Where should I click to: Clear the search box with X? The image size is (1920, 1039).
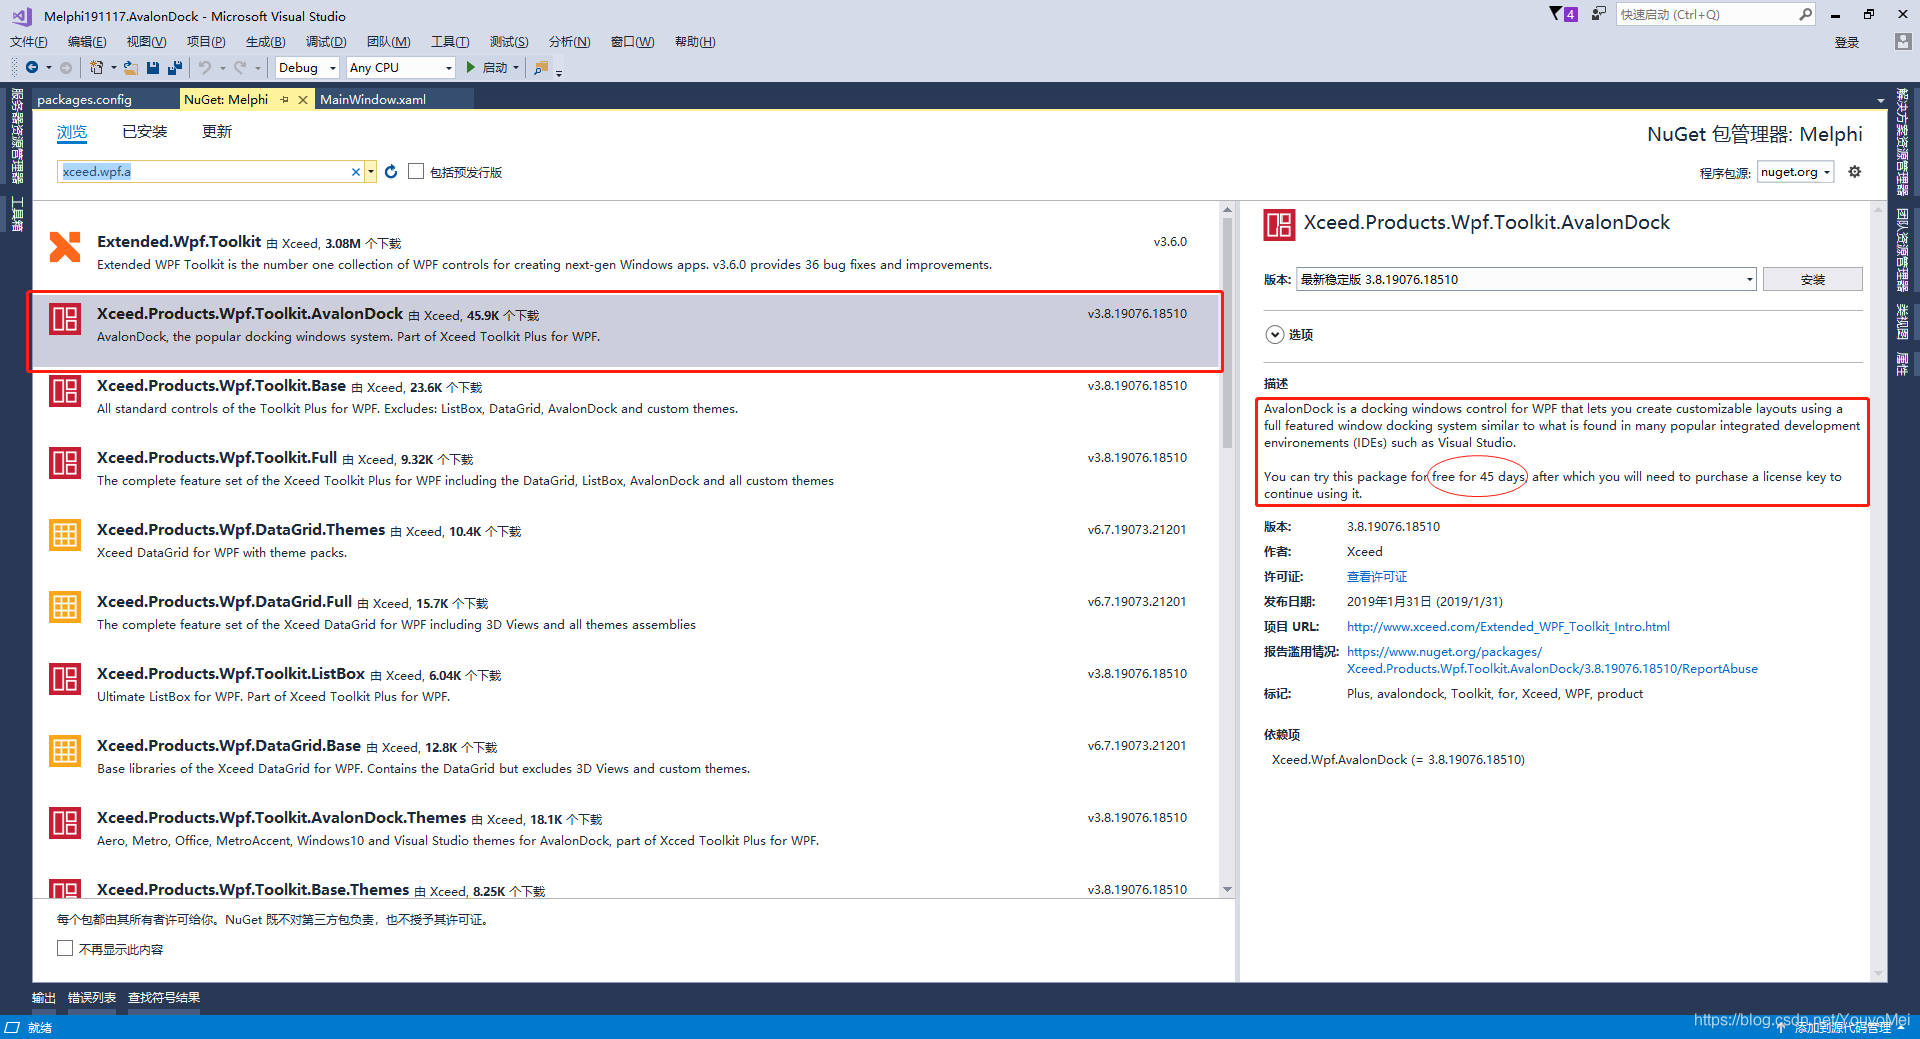tap(355, 172)
